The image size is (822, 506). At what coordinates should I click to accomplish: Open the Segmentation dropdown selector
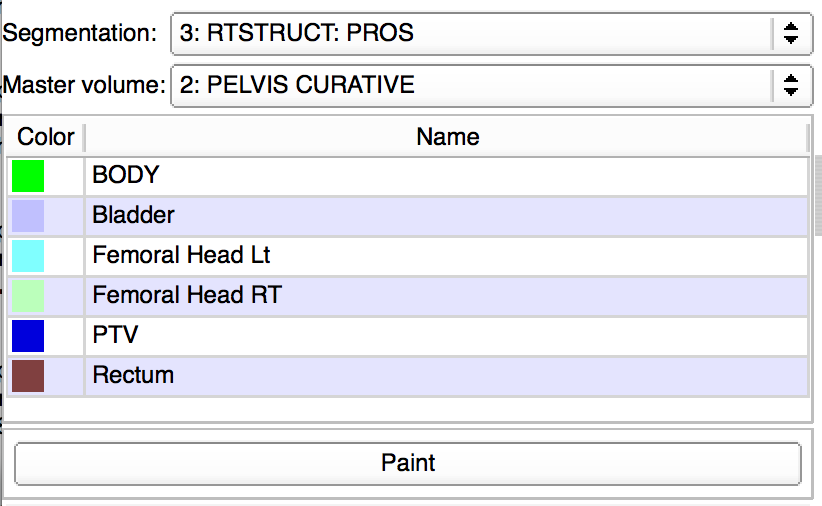[473, 34]
